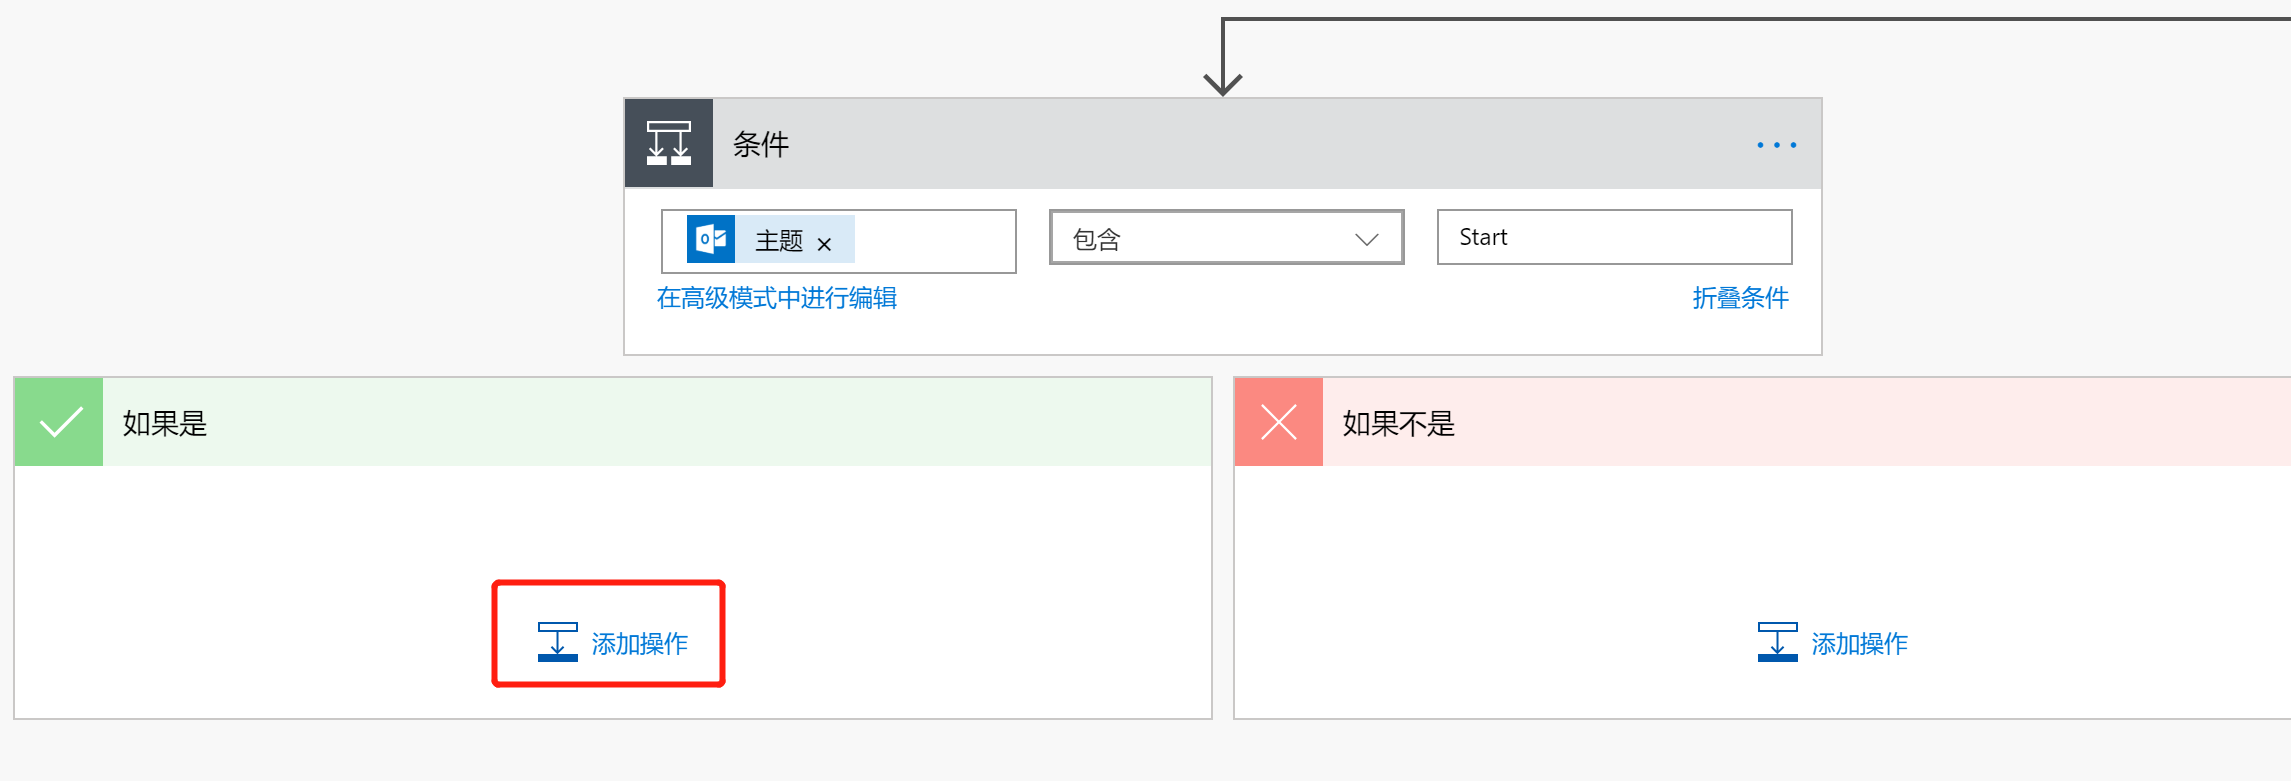
Task: Click the left operand field containing 主题
Action: [838, 240]
